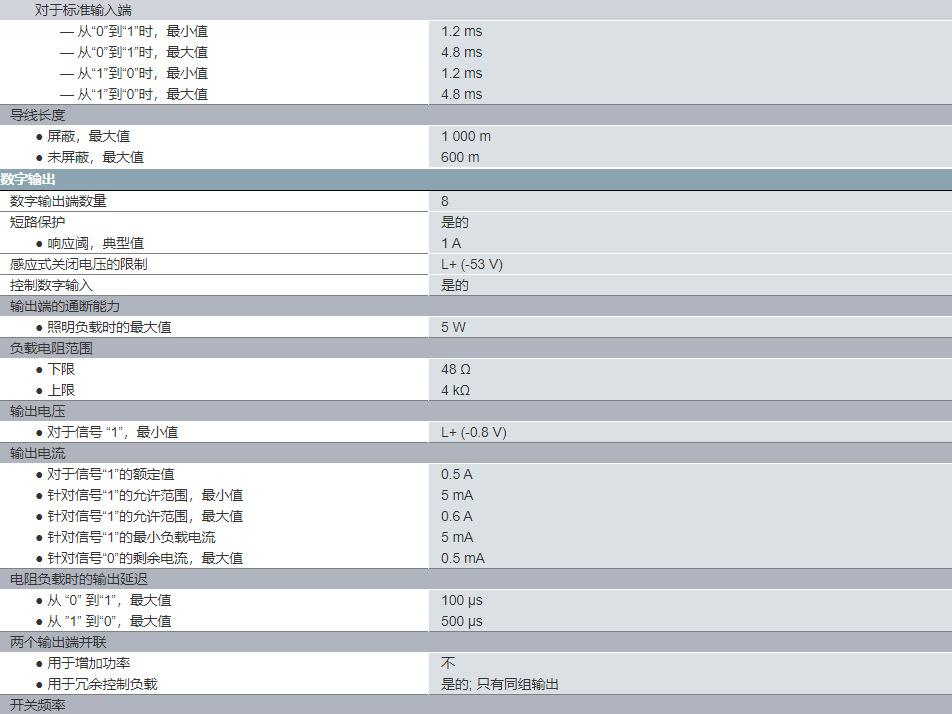Click the 4 kΩ upper limit value

click(455, 390)
